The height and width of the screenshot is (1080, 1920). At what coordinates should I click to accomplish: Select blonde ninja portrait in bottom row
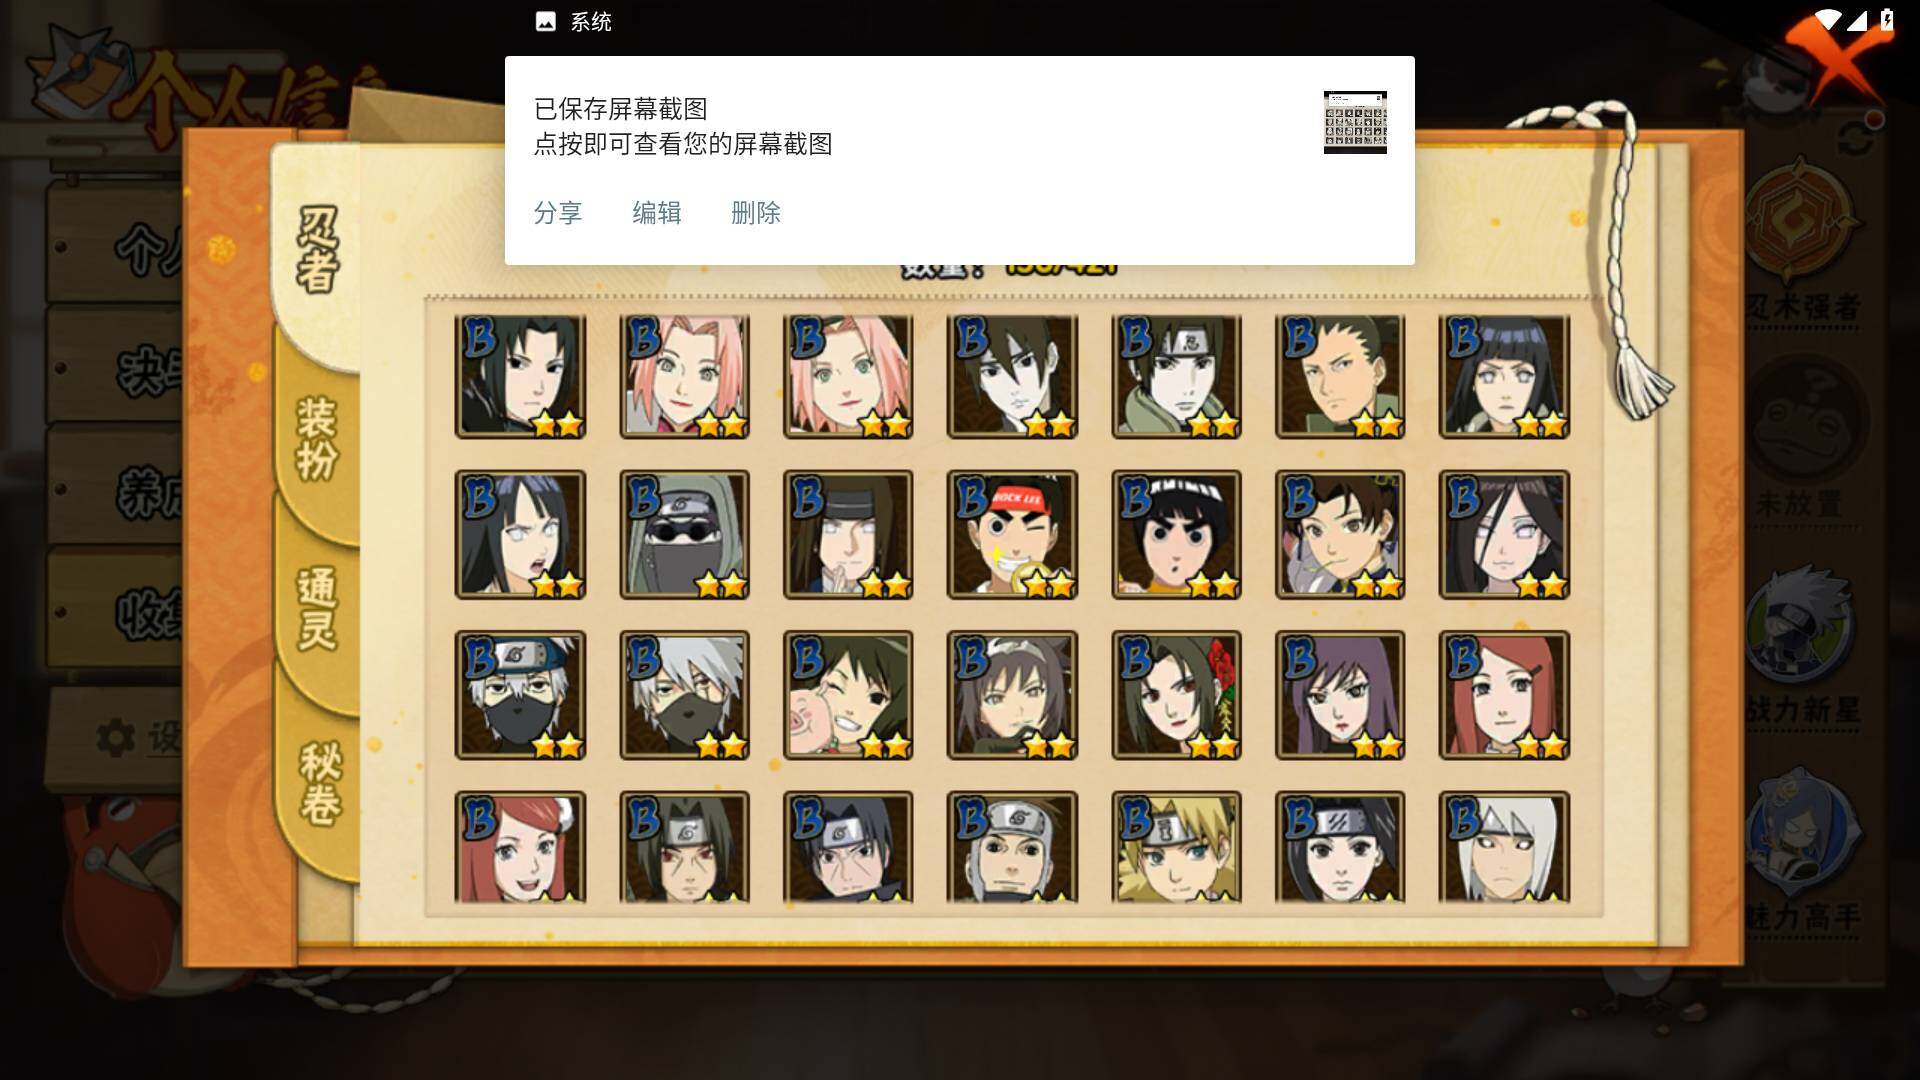(1176, 848)
